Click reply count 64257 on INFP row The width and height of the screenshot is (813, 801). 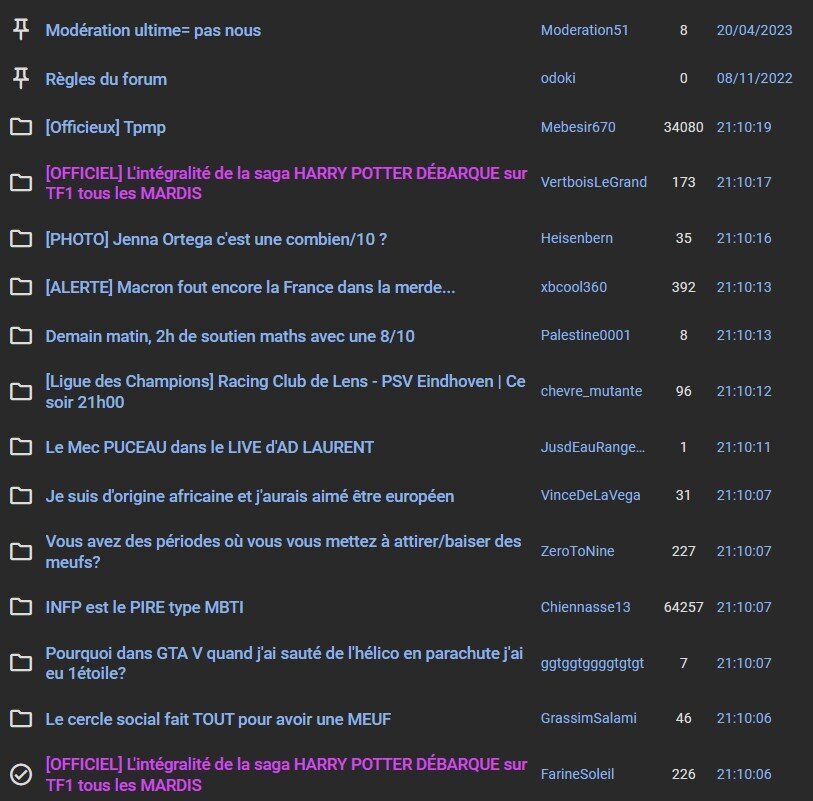683,607
